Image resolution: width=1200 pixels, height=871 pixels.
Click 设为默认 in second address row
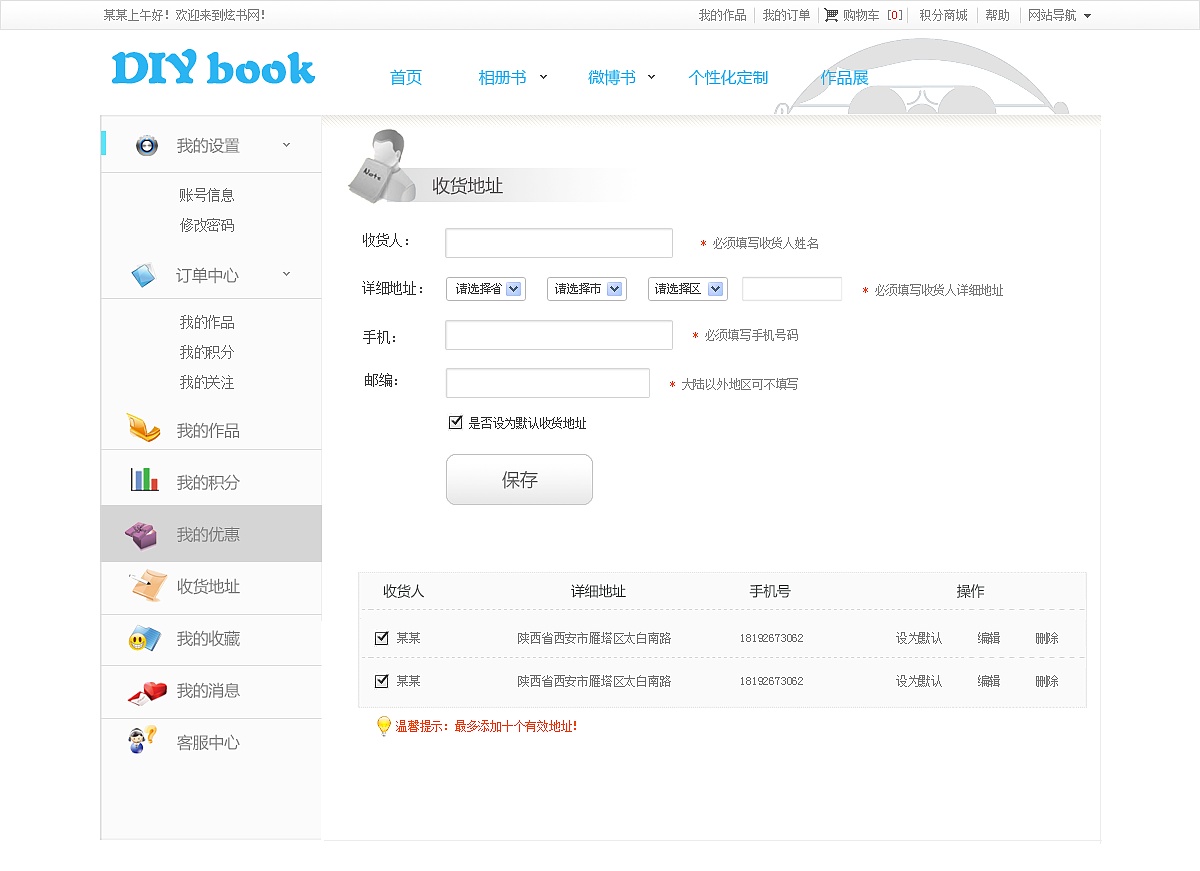919,681
